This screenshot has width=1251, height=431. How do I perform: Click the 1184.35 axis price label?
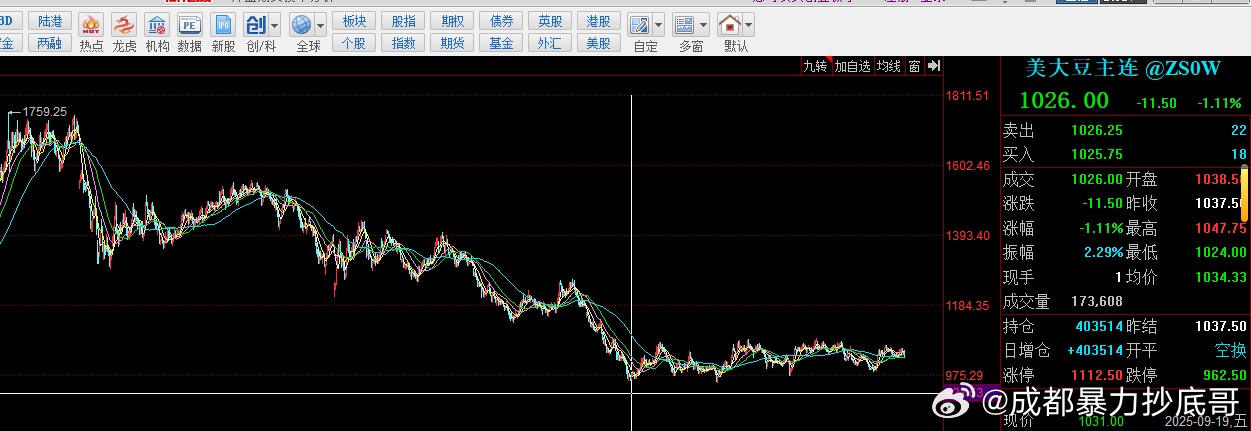968,306
